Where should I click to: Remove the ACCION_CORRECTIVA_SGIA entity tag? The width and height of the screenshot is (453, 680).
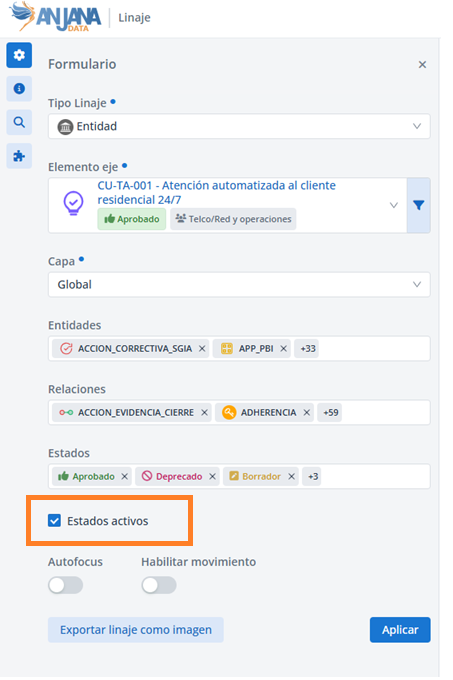(x=202, y=349)
